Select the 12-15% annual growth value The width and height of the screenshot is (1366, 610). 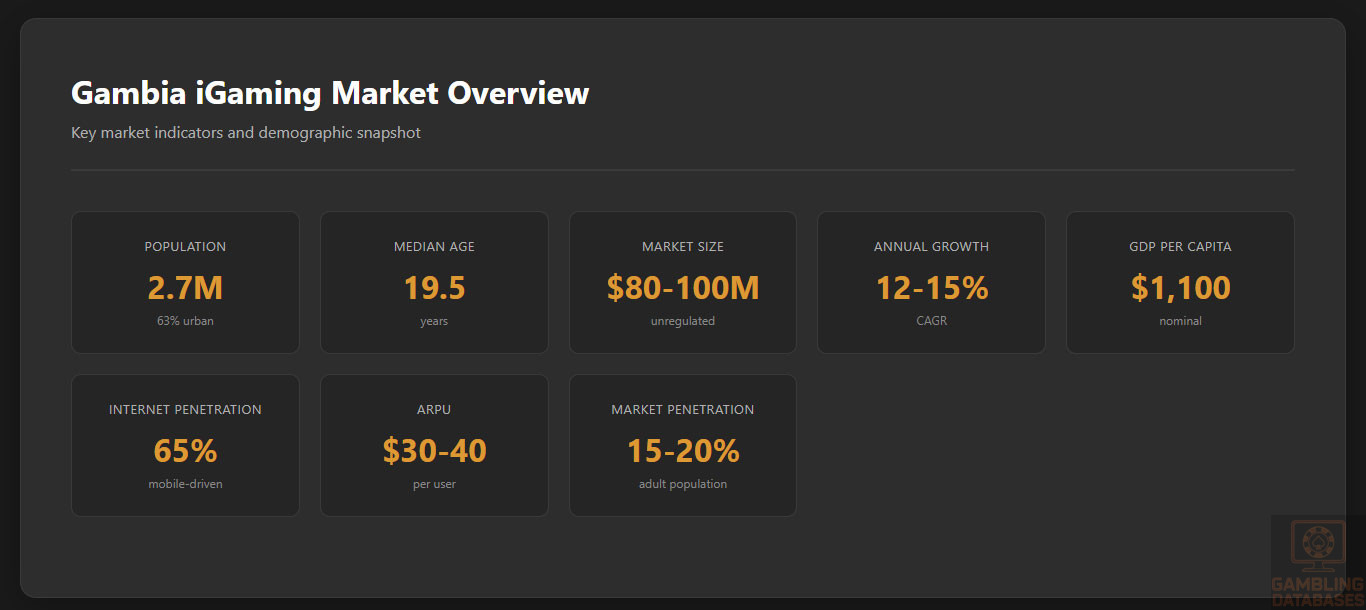coord(931,288)
